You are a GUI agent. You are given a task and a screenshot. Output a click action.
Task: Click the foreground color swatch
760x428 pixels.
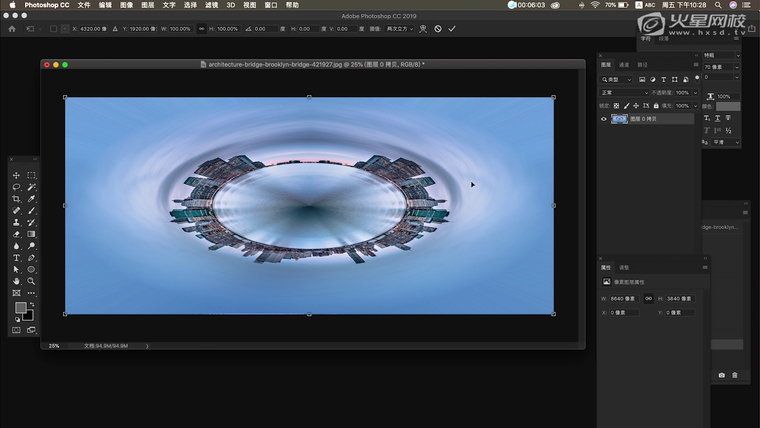coord(20,308)
